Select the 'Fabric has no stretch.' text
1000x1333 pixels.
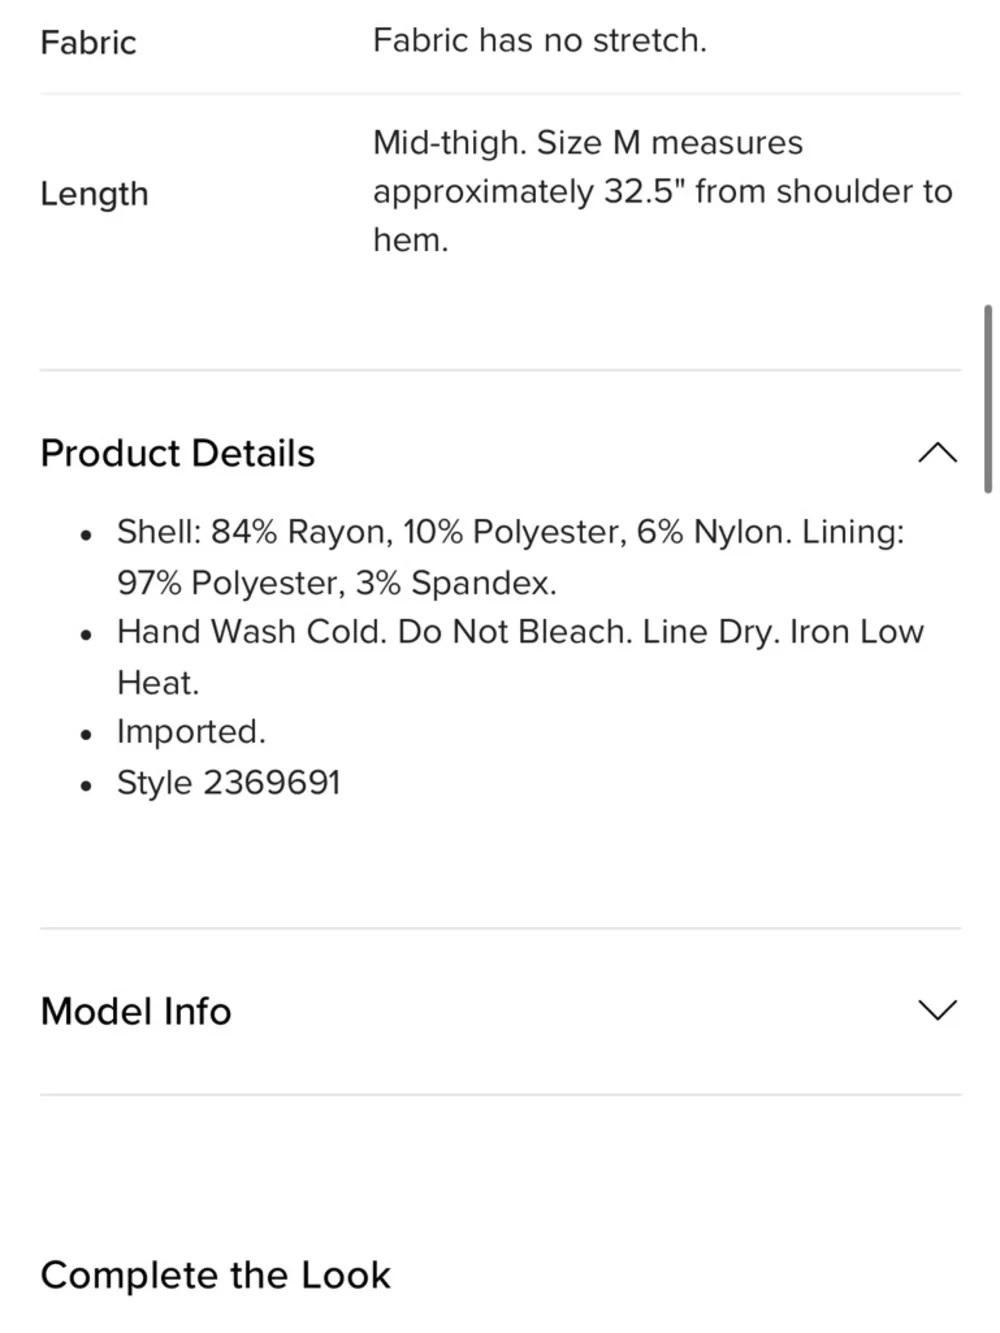coord(540,40)
